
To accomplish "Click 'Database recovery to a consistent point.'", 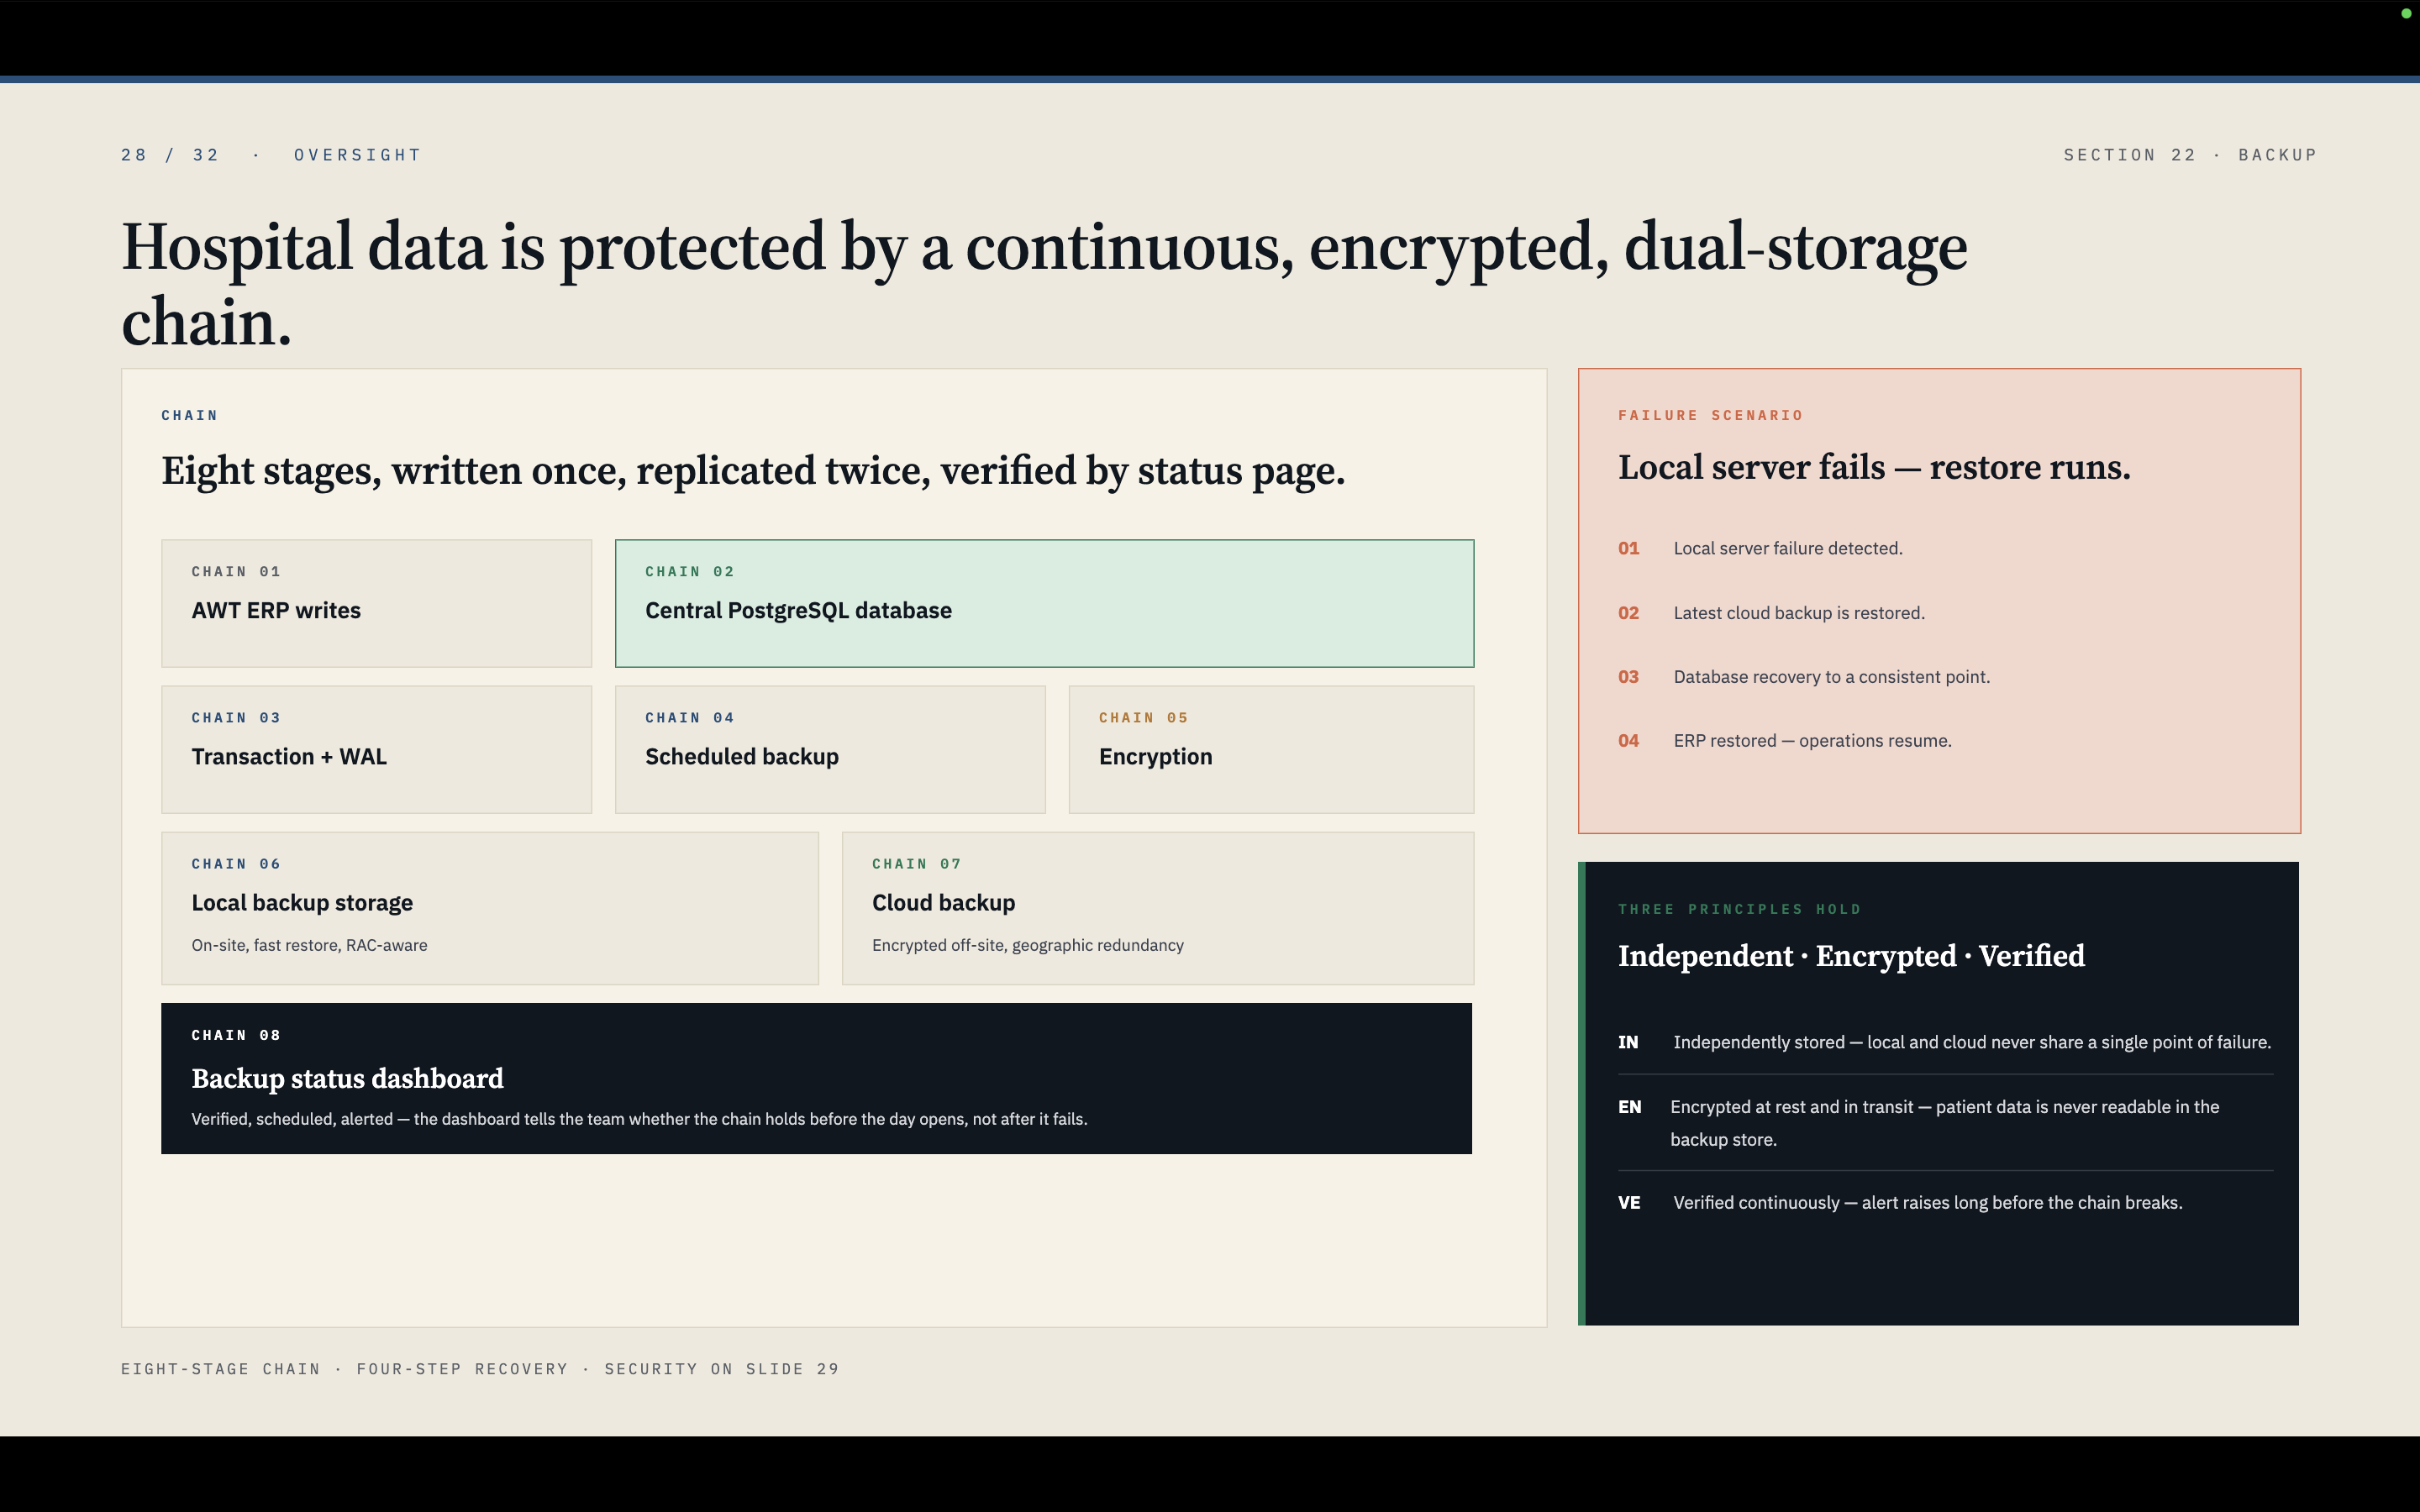I will point(1831,677).
